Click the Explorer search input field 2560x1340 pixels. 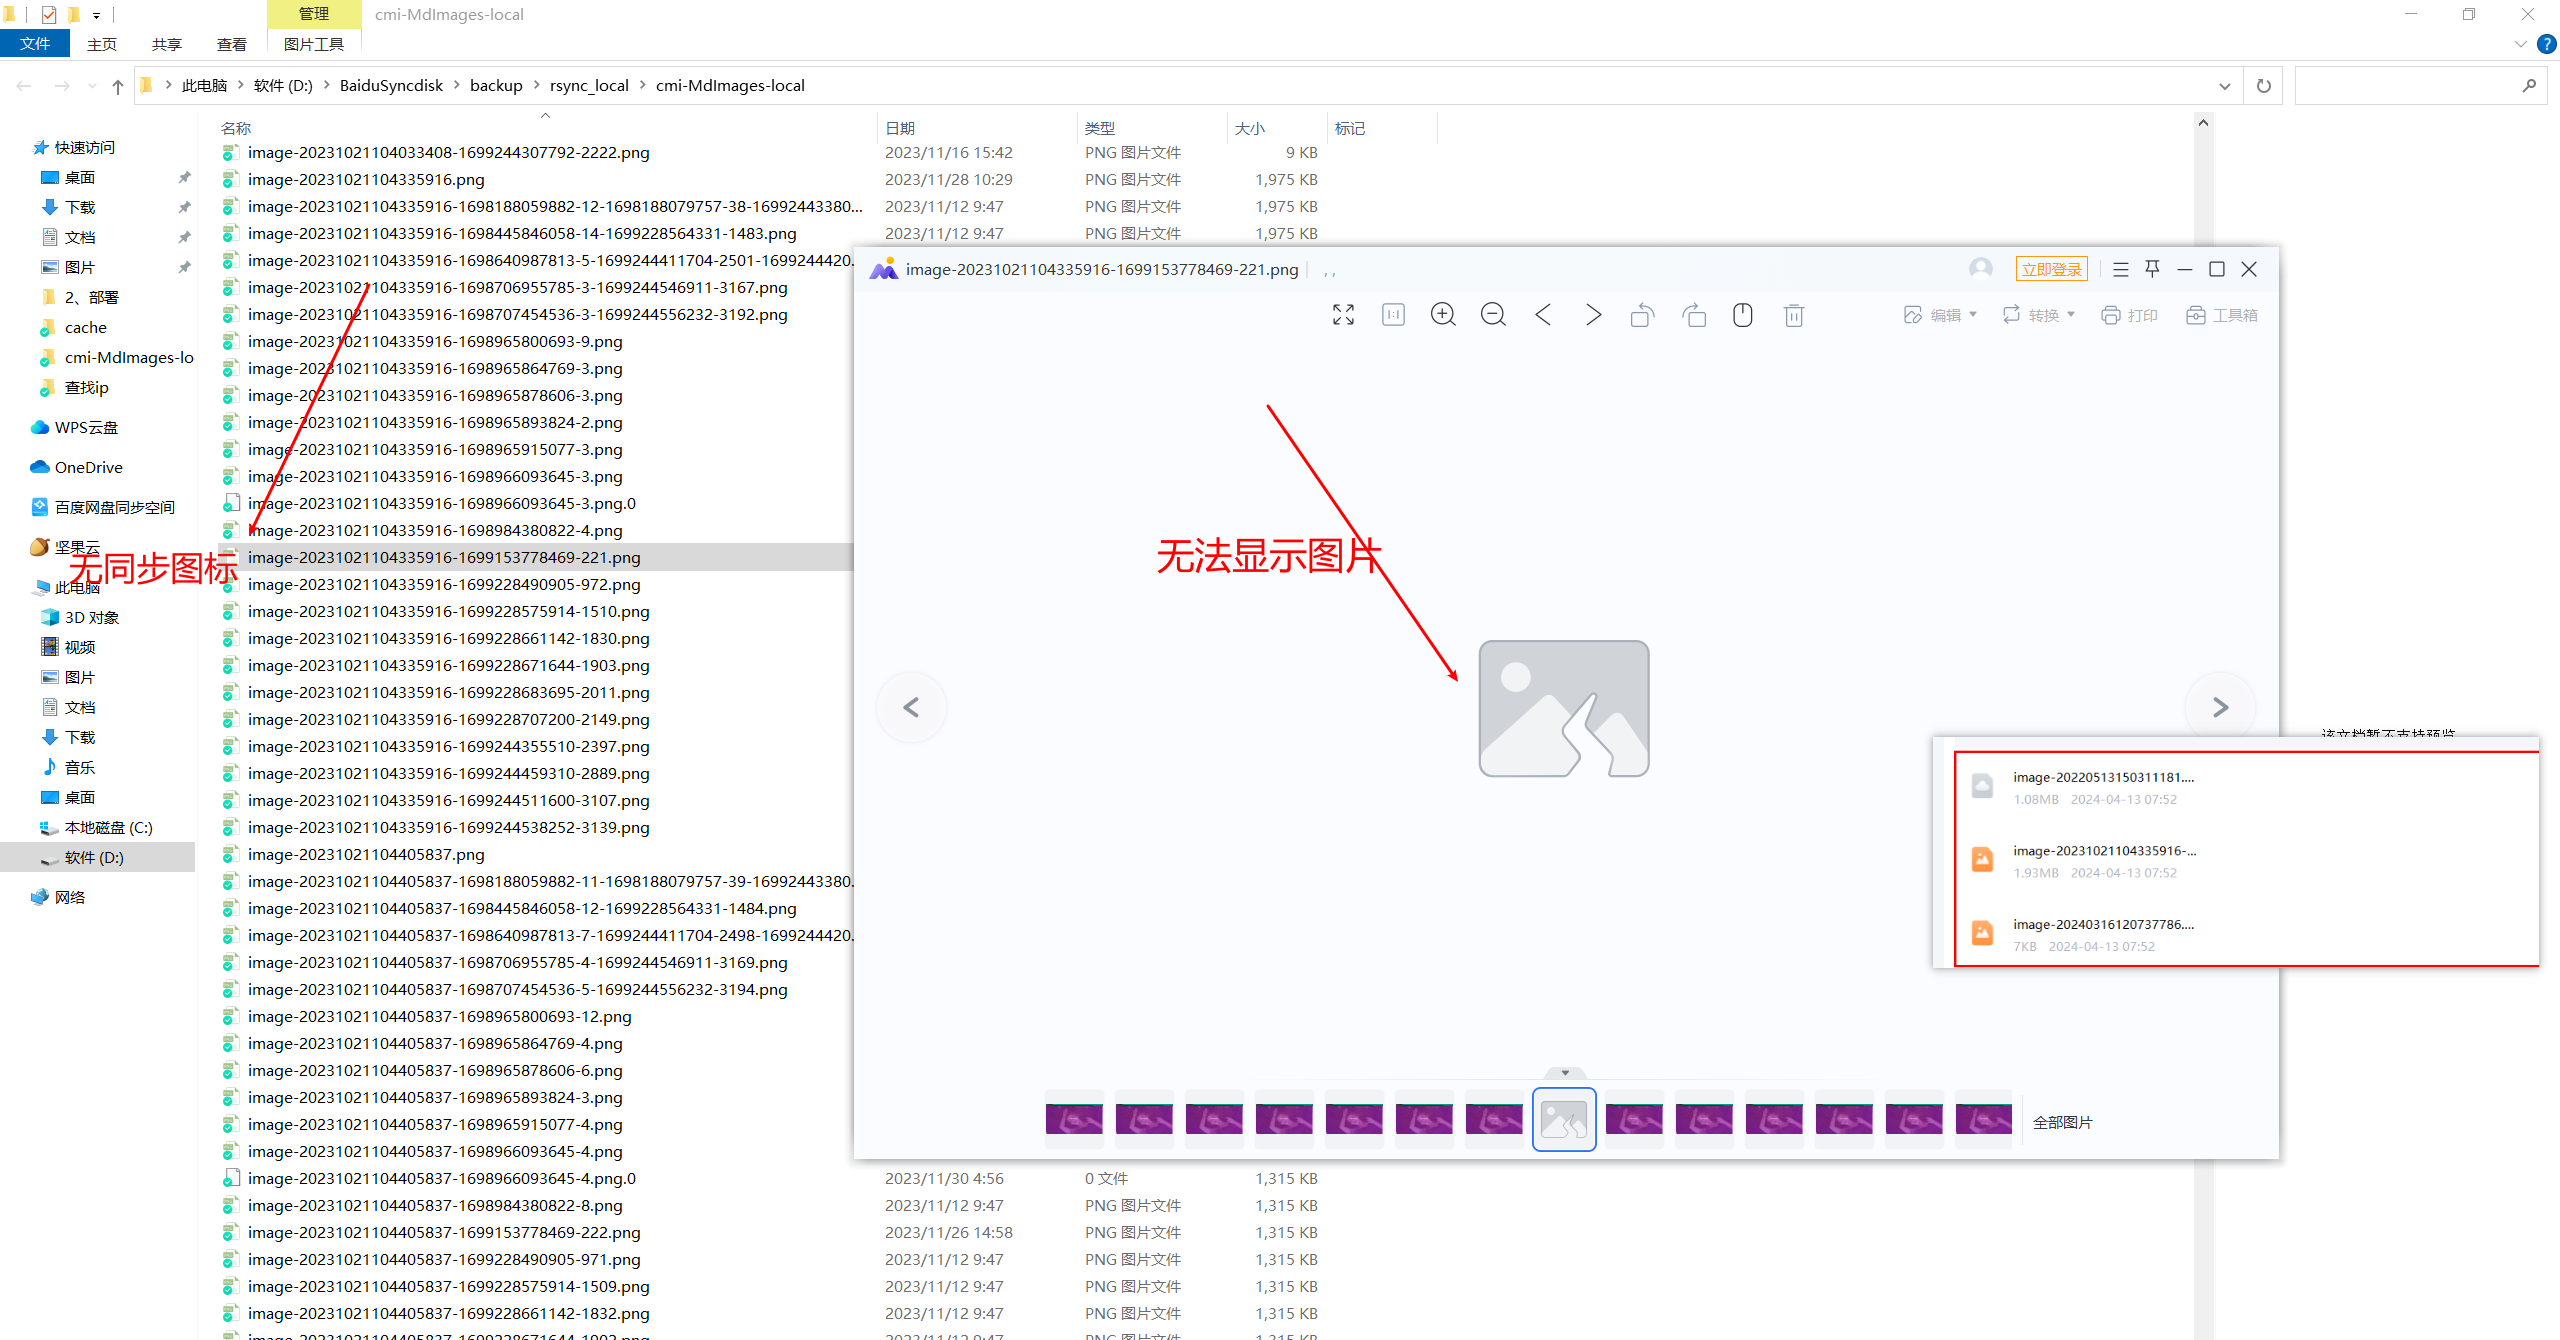tap(2408, 86)
